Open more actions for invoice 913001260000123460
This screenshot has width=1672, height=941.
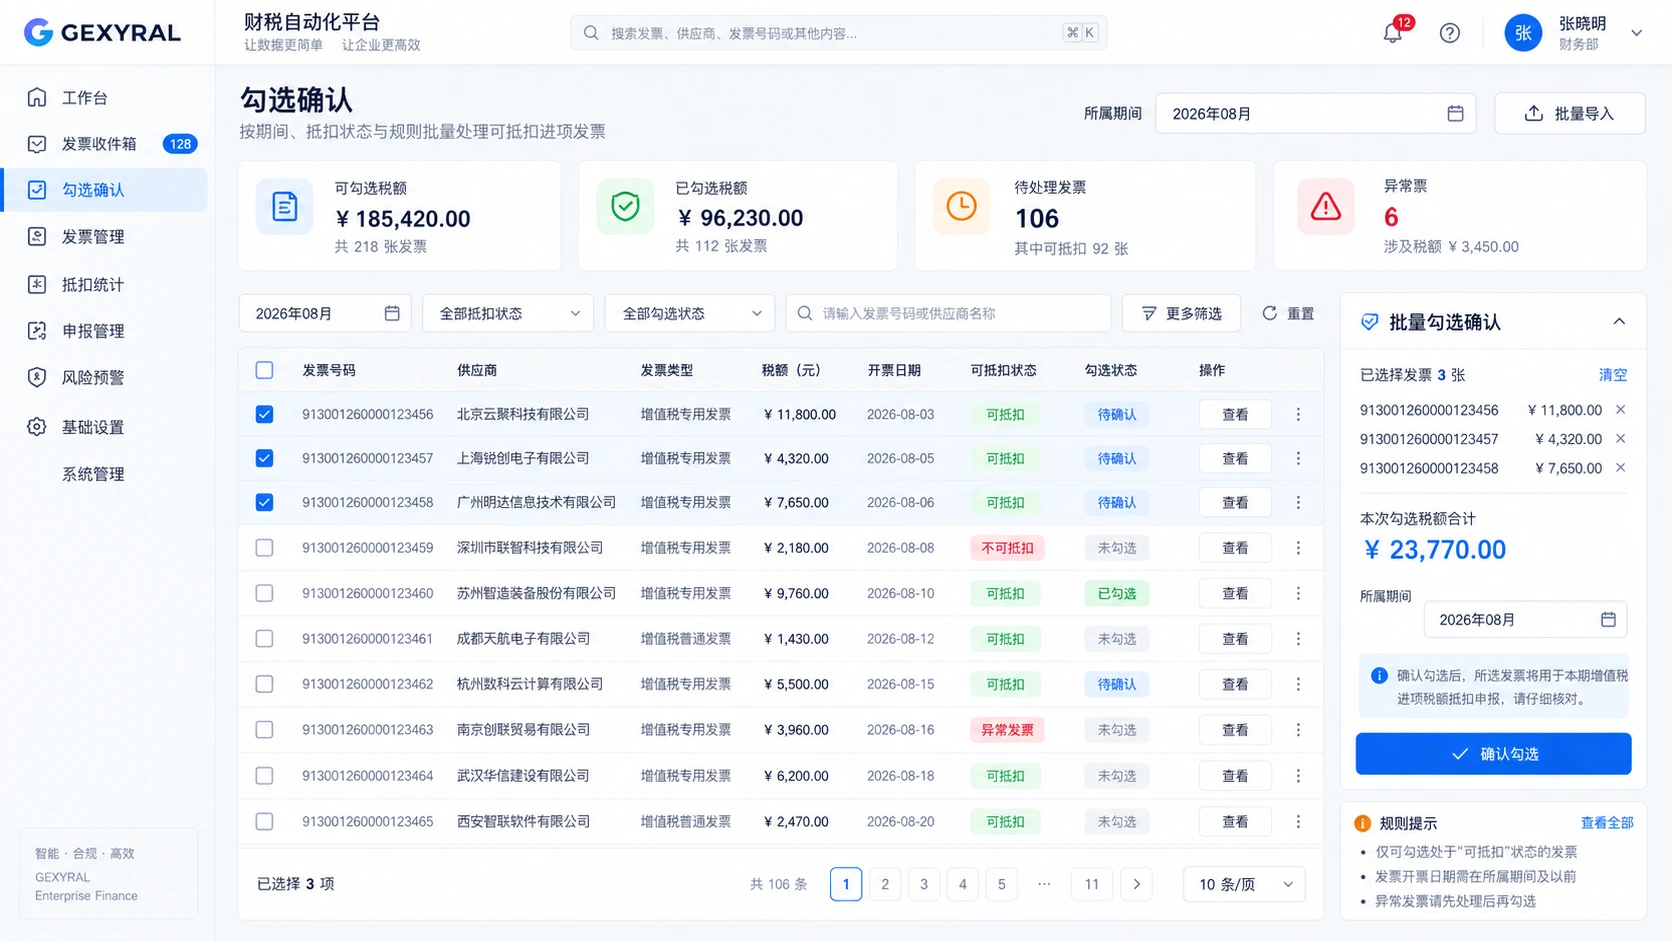click(1298, 593)
